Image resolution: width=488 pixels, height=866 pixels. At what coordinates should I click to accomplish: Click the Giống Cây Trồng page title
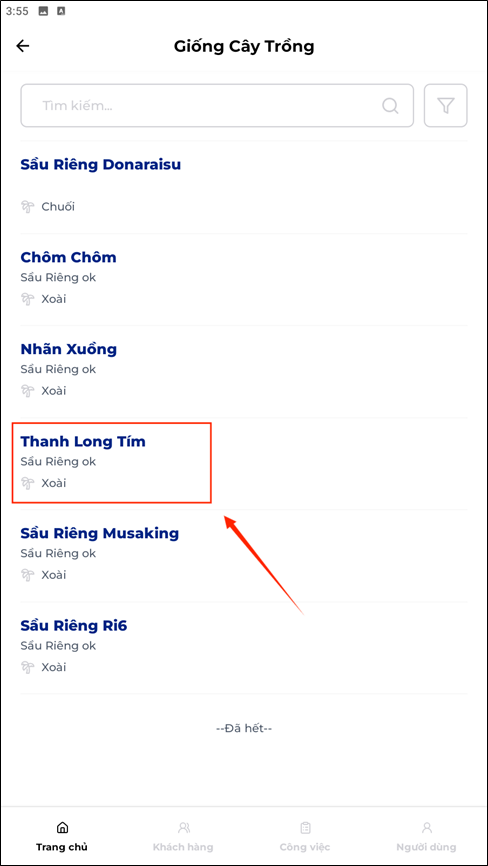pos(244,46)
